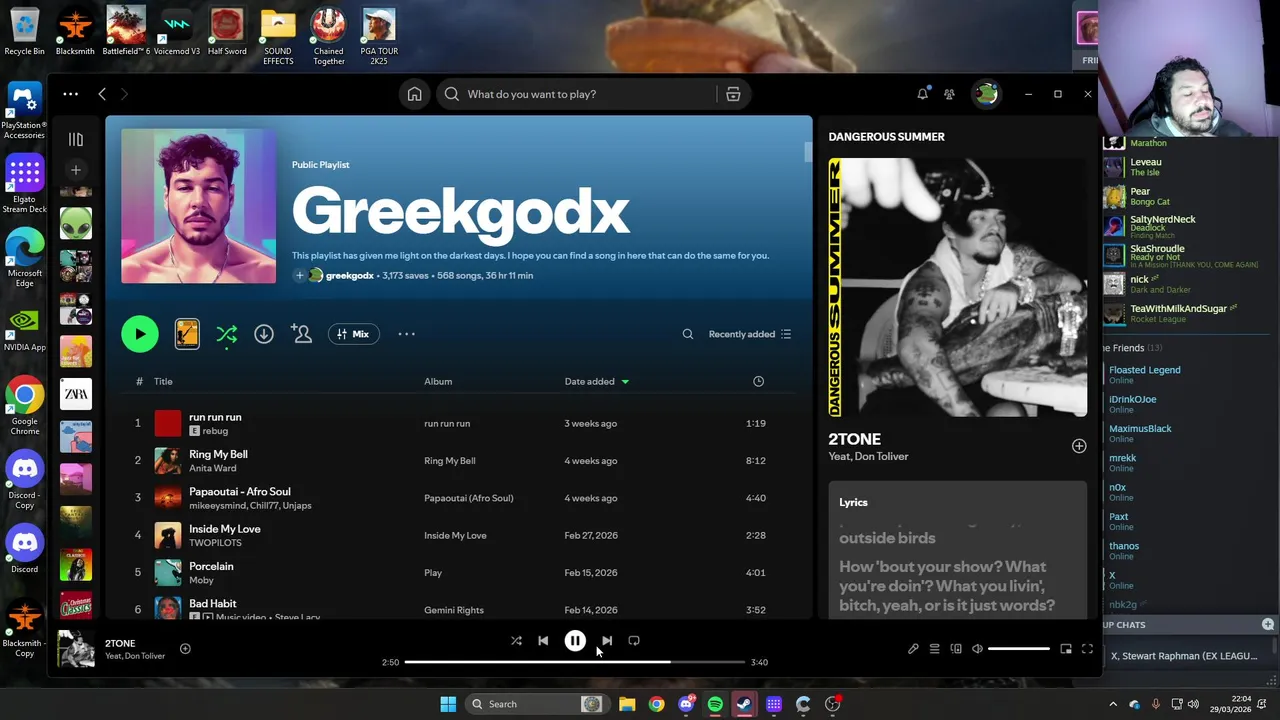Open the 'Gemini Rights' album link

pos(454,610)
